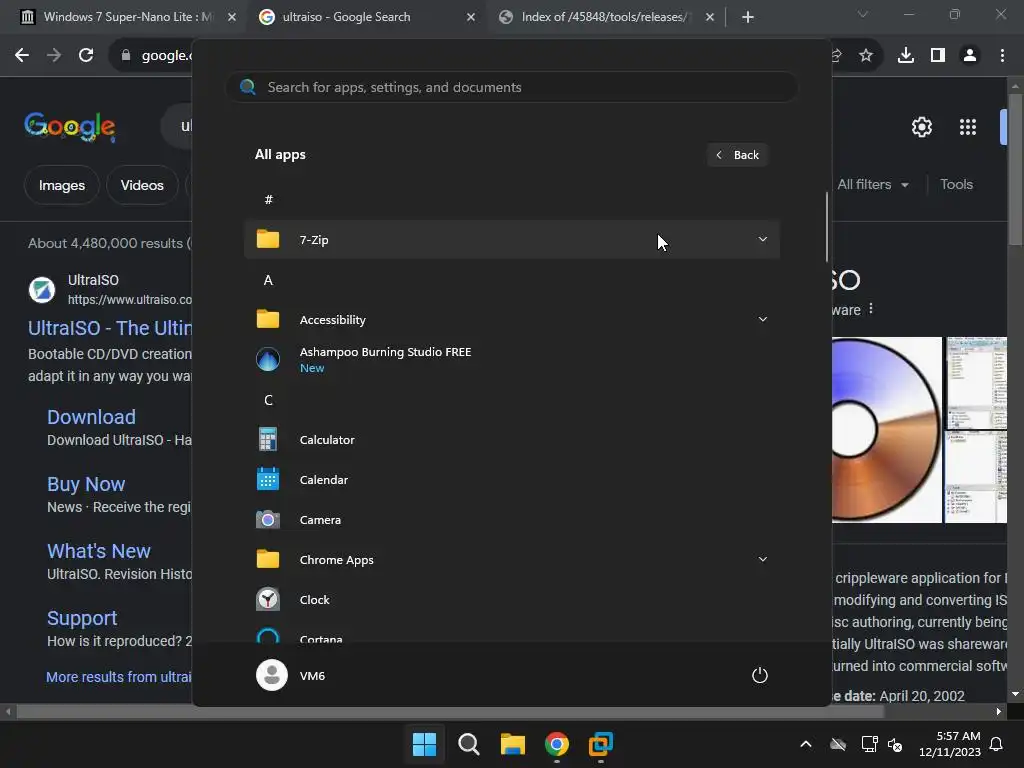Screen dimensions: 1024x768
Task: Select the Videos search filter
Action: 142,185
